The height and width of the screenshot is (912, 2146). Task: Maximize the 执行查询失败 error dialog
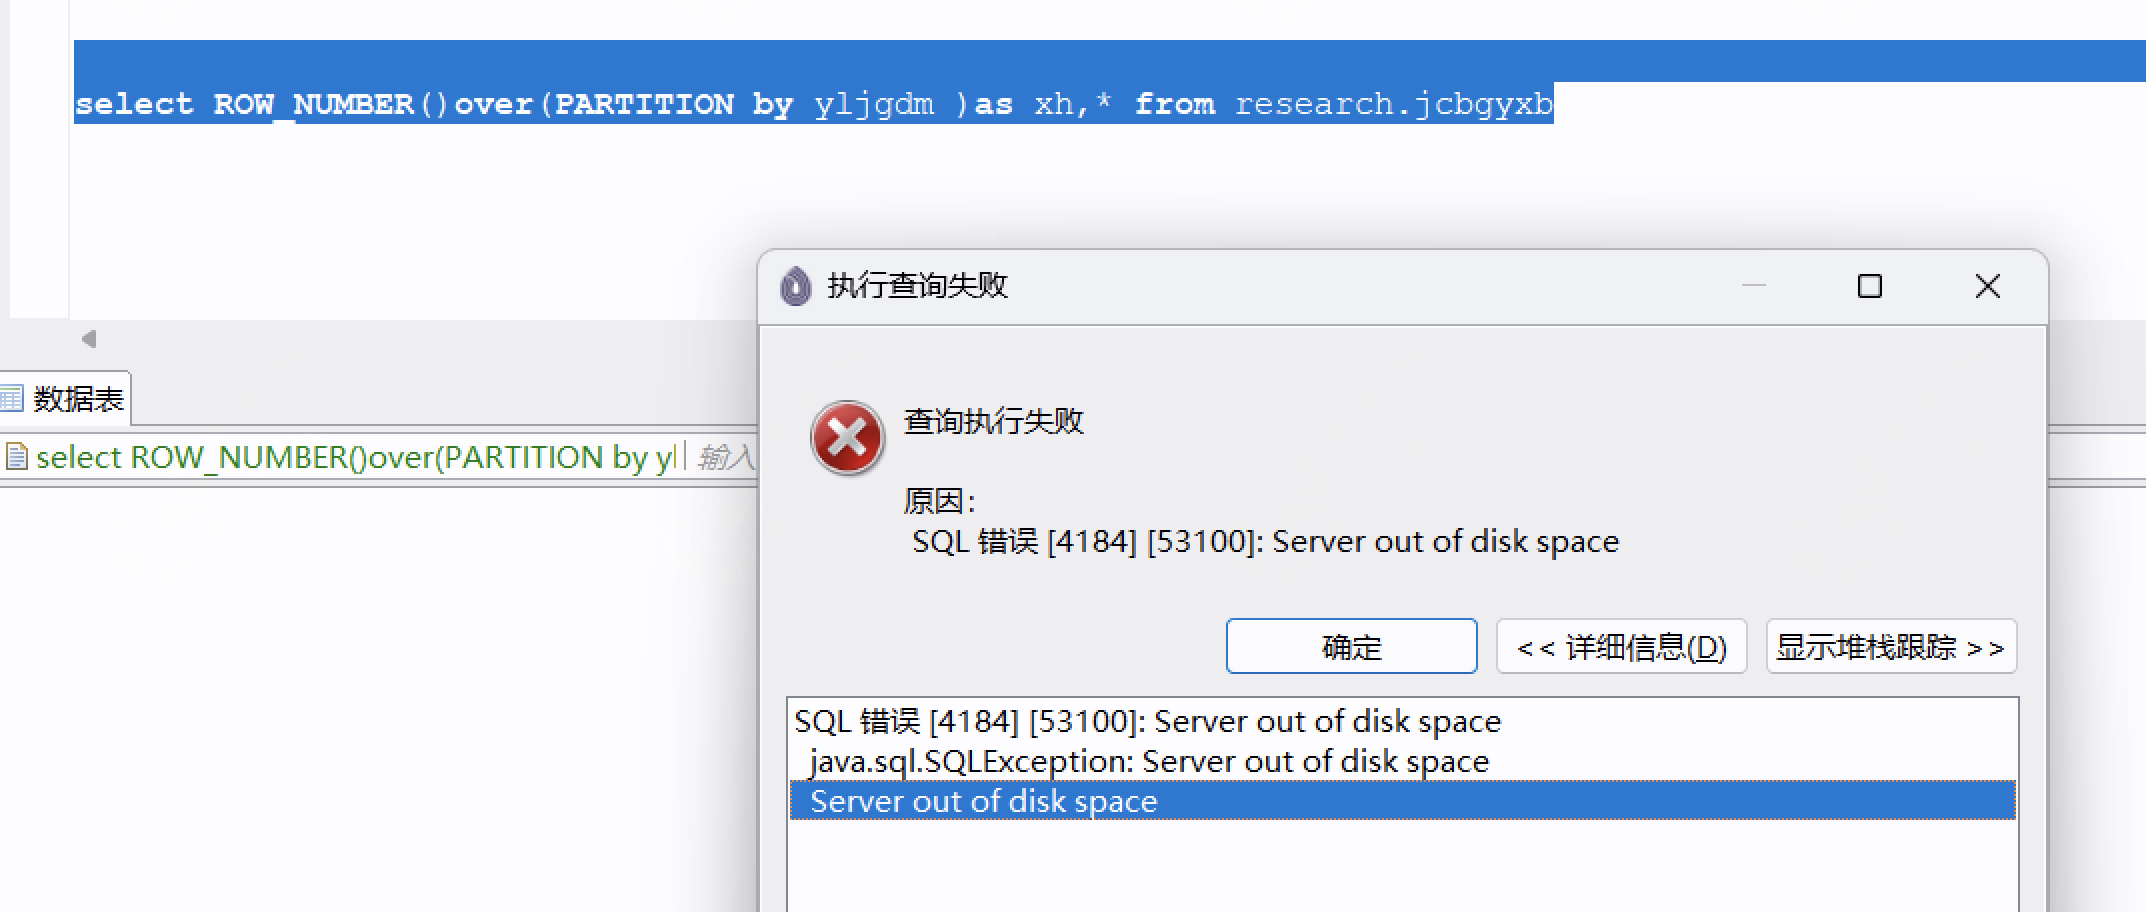click(1869, 287)
